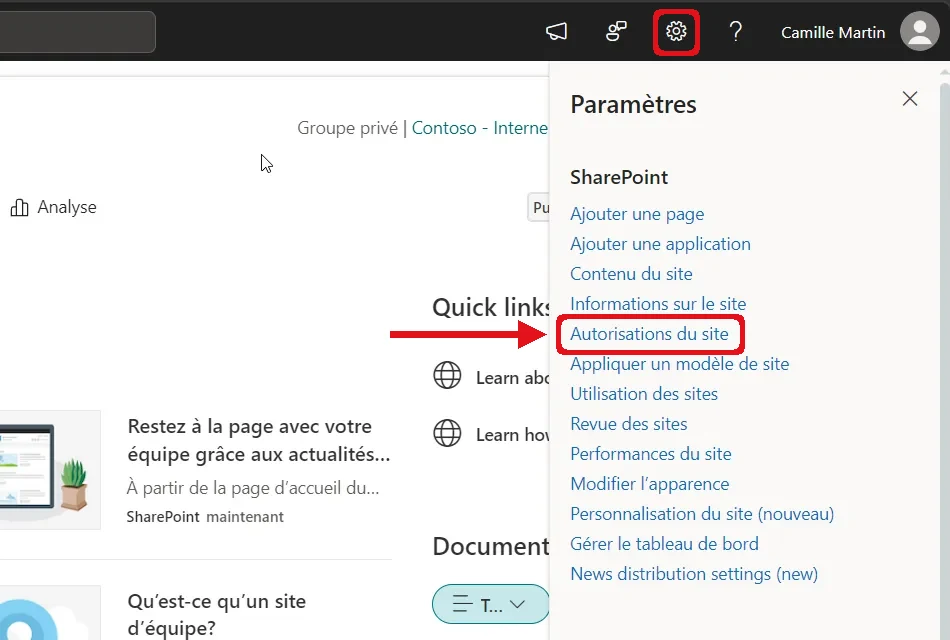Click the "Learn hov" quick link text

513,435
